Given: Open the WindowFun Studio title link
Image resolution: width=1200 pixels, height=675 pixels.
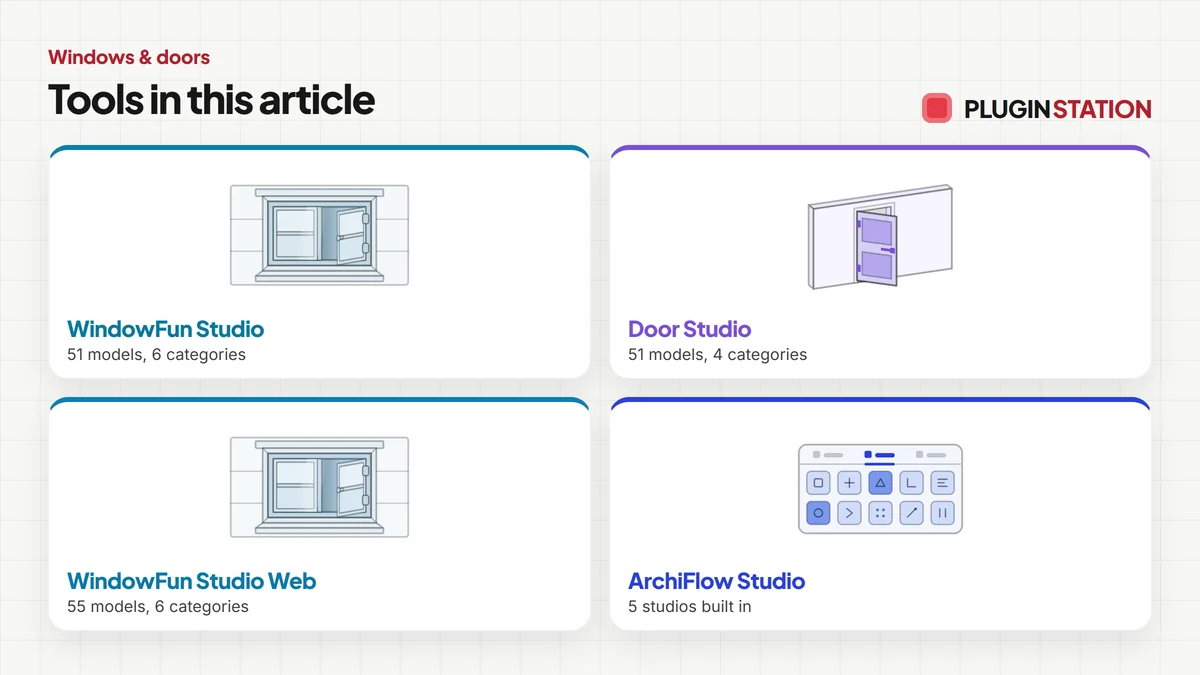Looking at the screenshot, I should 166,329.
